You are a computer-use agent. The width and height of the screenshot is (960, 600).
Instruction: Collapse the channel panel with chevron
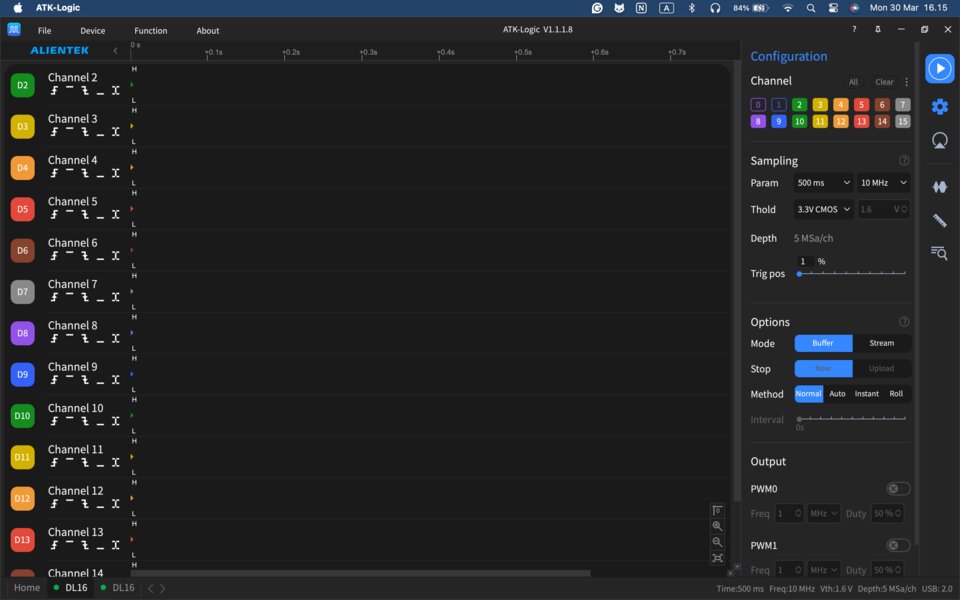(x=115, y=50)
